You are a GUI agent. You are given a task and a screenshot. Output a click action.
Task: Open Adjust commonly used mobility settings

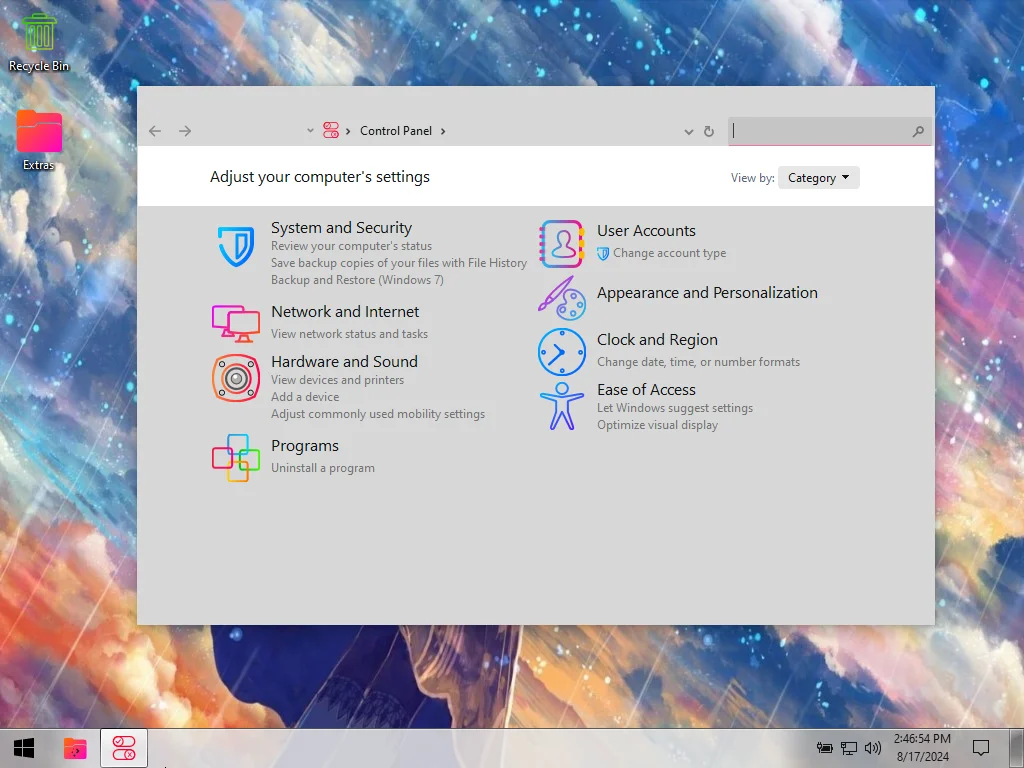[378, 414]
